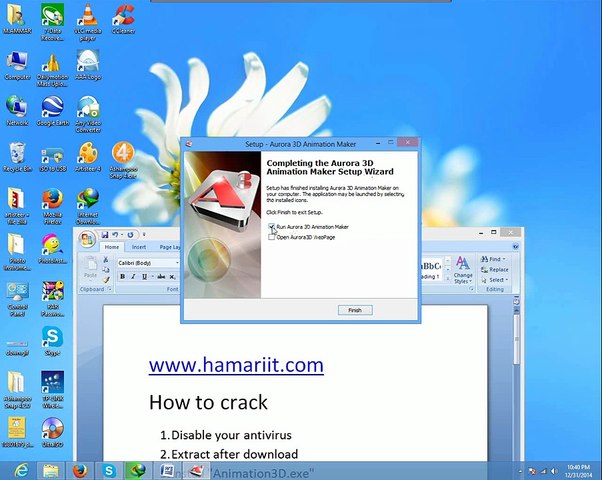
Task: Open the Select dropdown in Word Editing group
Action: (x=494, y=280)
